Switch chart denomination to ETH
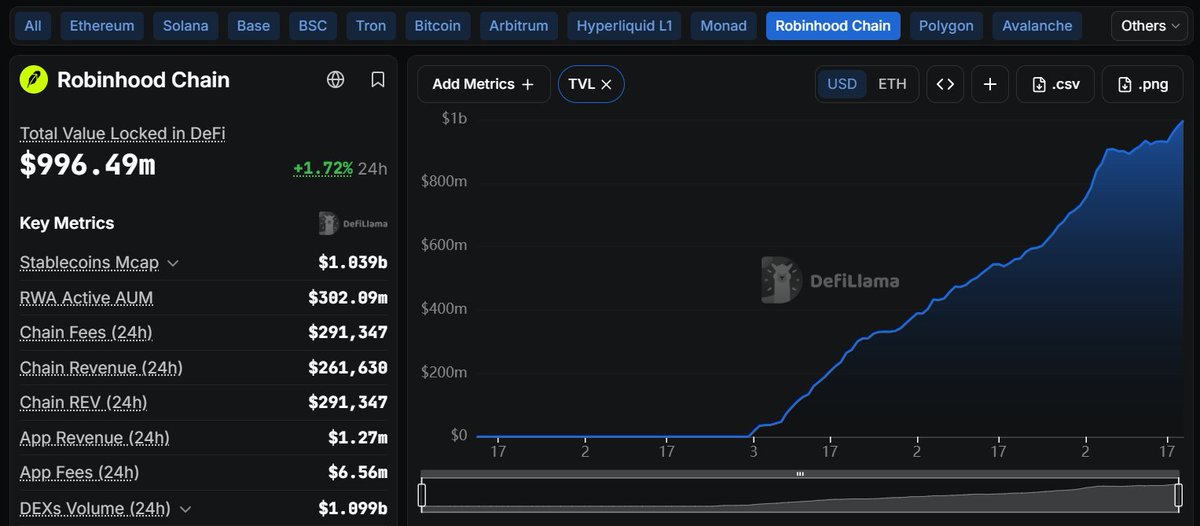 [x=892, y=84]
